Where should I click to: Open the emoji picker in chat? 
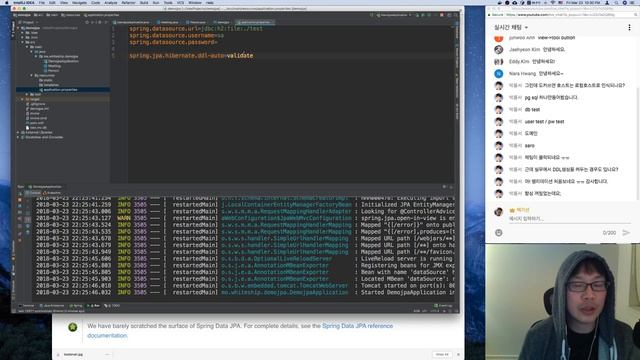(498, 233)
